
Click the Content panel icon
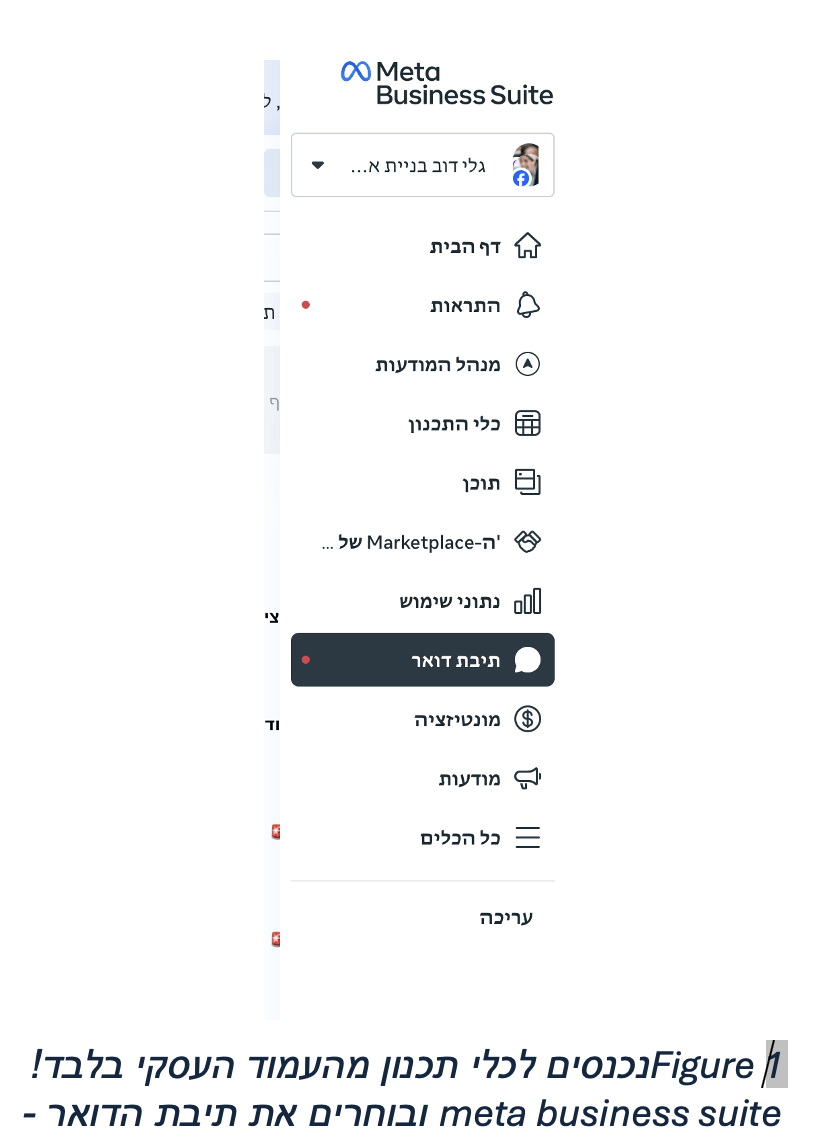coord(527,483)
